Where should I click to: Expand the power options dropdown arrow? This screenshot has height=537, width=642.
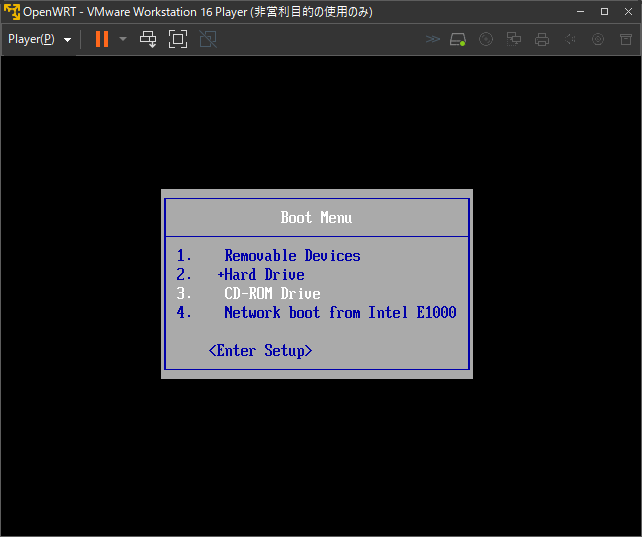[x=123, y=39]
